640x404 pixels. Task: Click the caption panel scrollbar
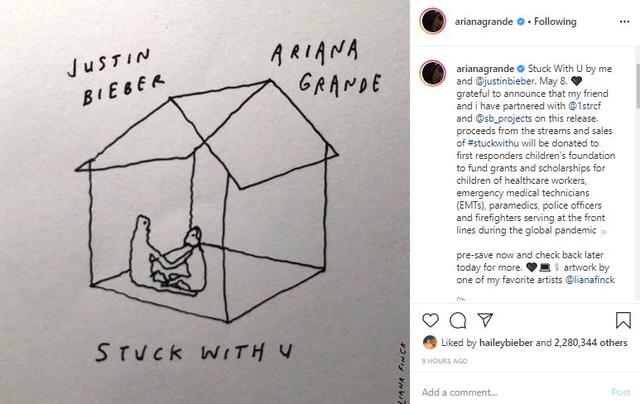coord(638,86)
